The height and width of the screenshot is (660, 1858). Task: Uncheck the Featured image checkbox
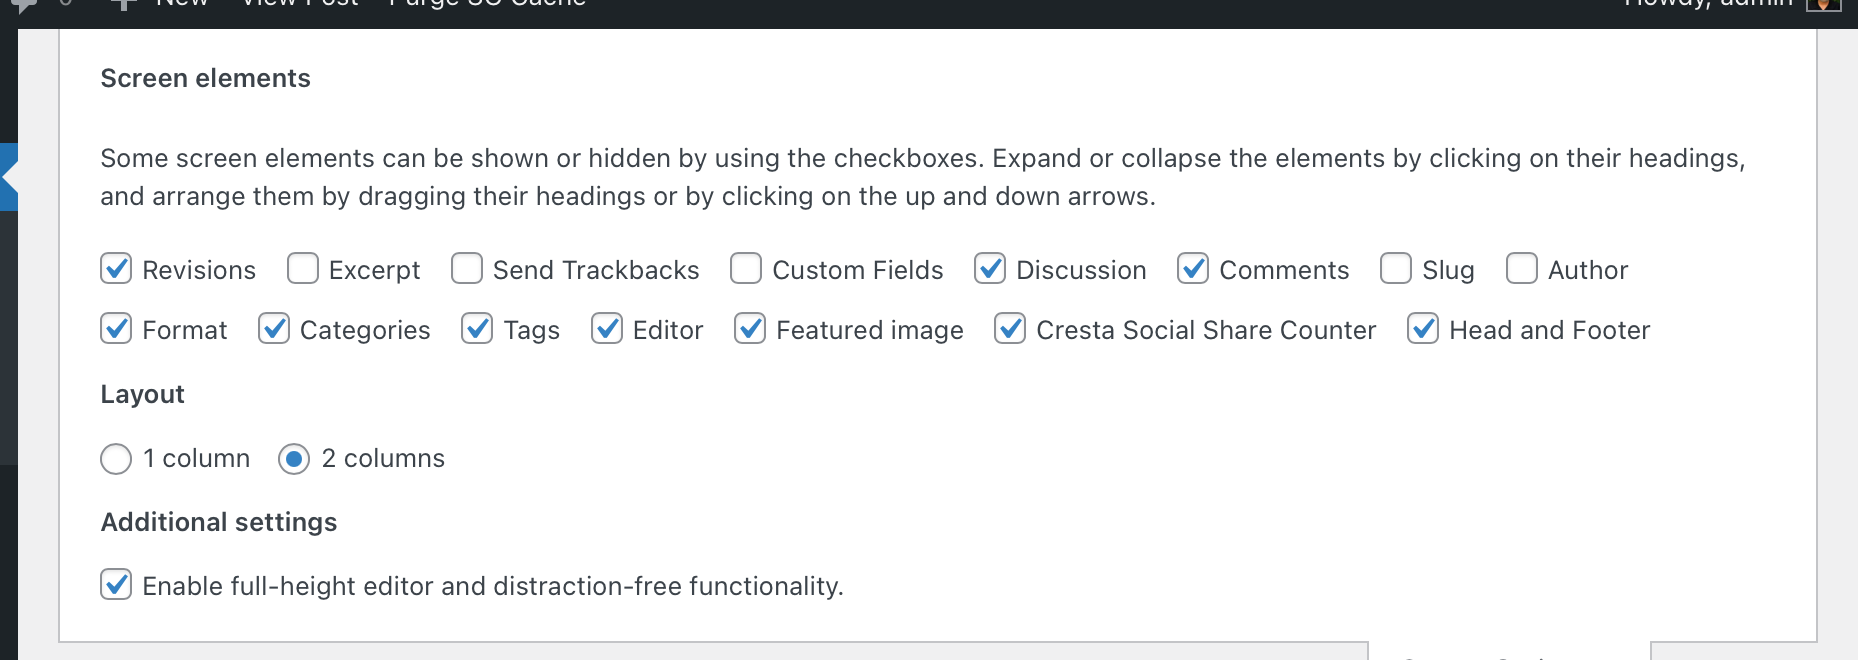(749, 328)
